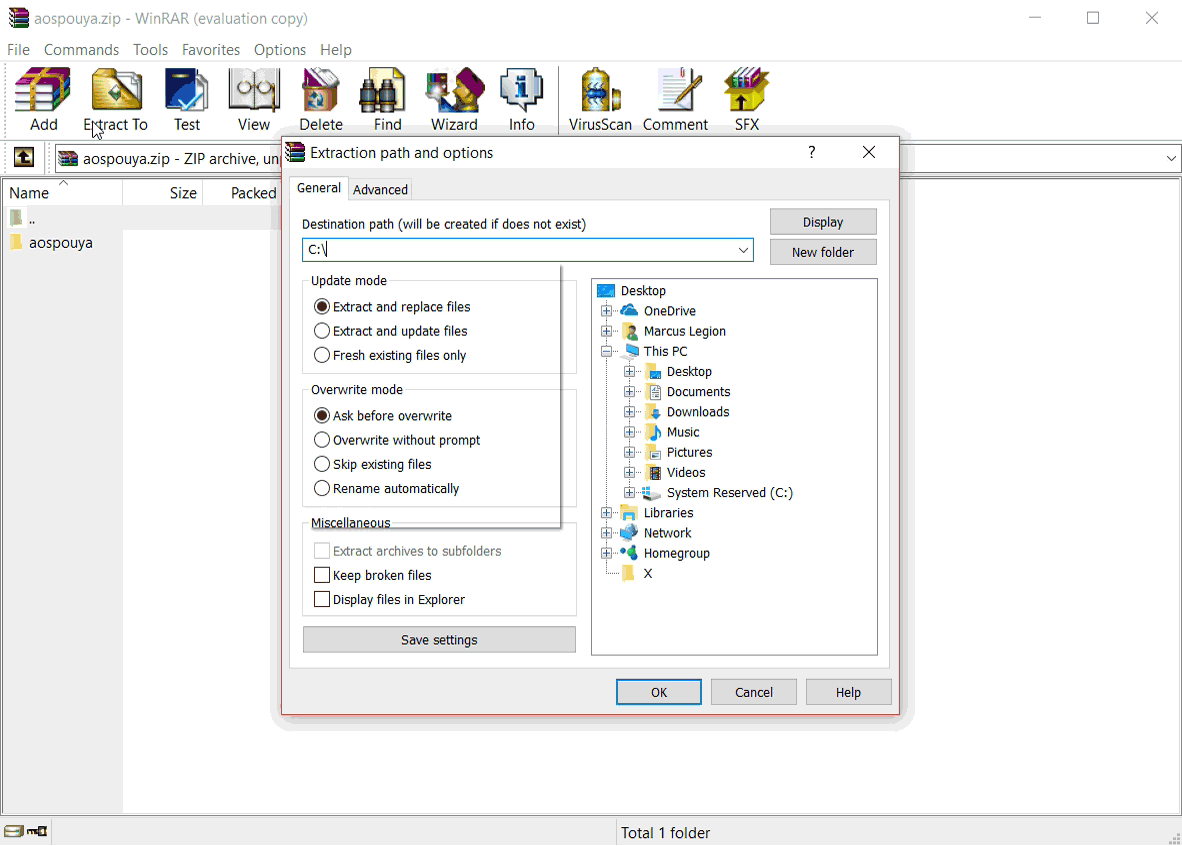Select System Reserved (C:) drive in tree

tap(729, 493)
